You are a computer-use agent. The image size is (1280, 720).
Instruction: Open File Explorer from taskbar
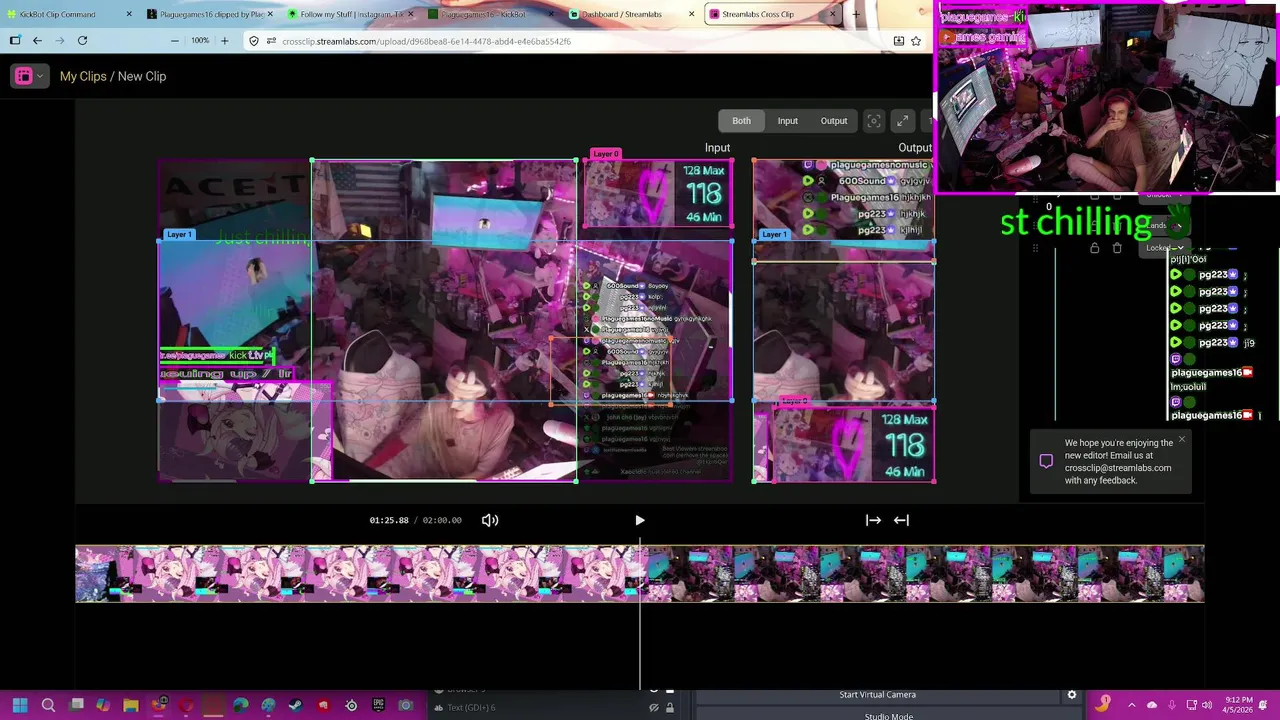point(130,706)
